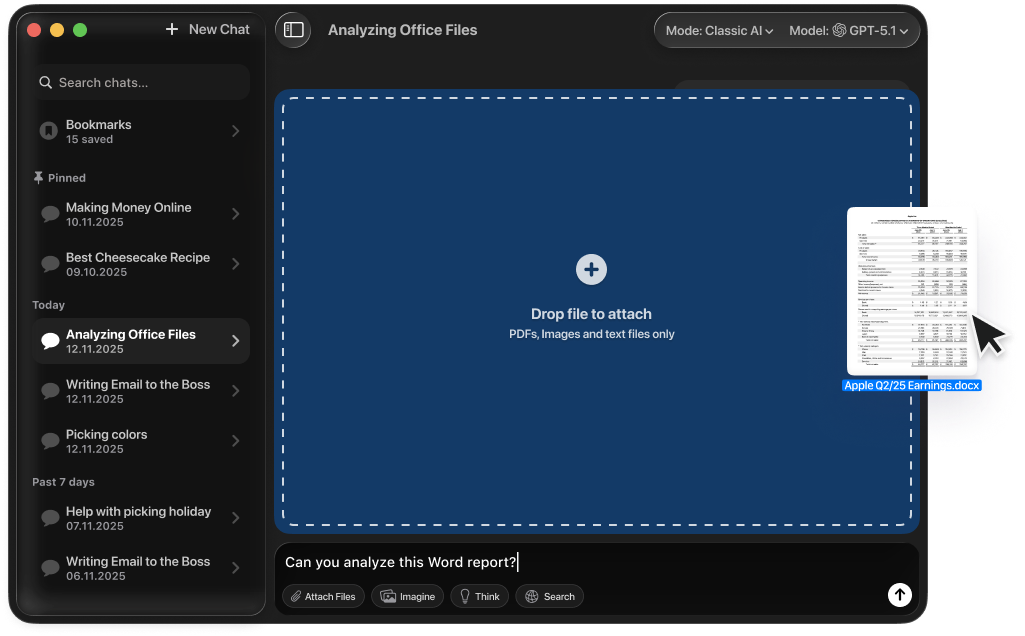The image size is (1025, 636).
Task: Click the plus circle in the drop zone
Action: tap(591, 269)
